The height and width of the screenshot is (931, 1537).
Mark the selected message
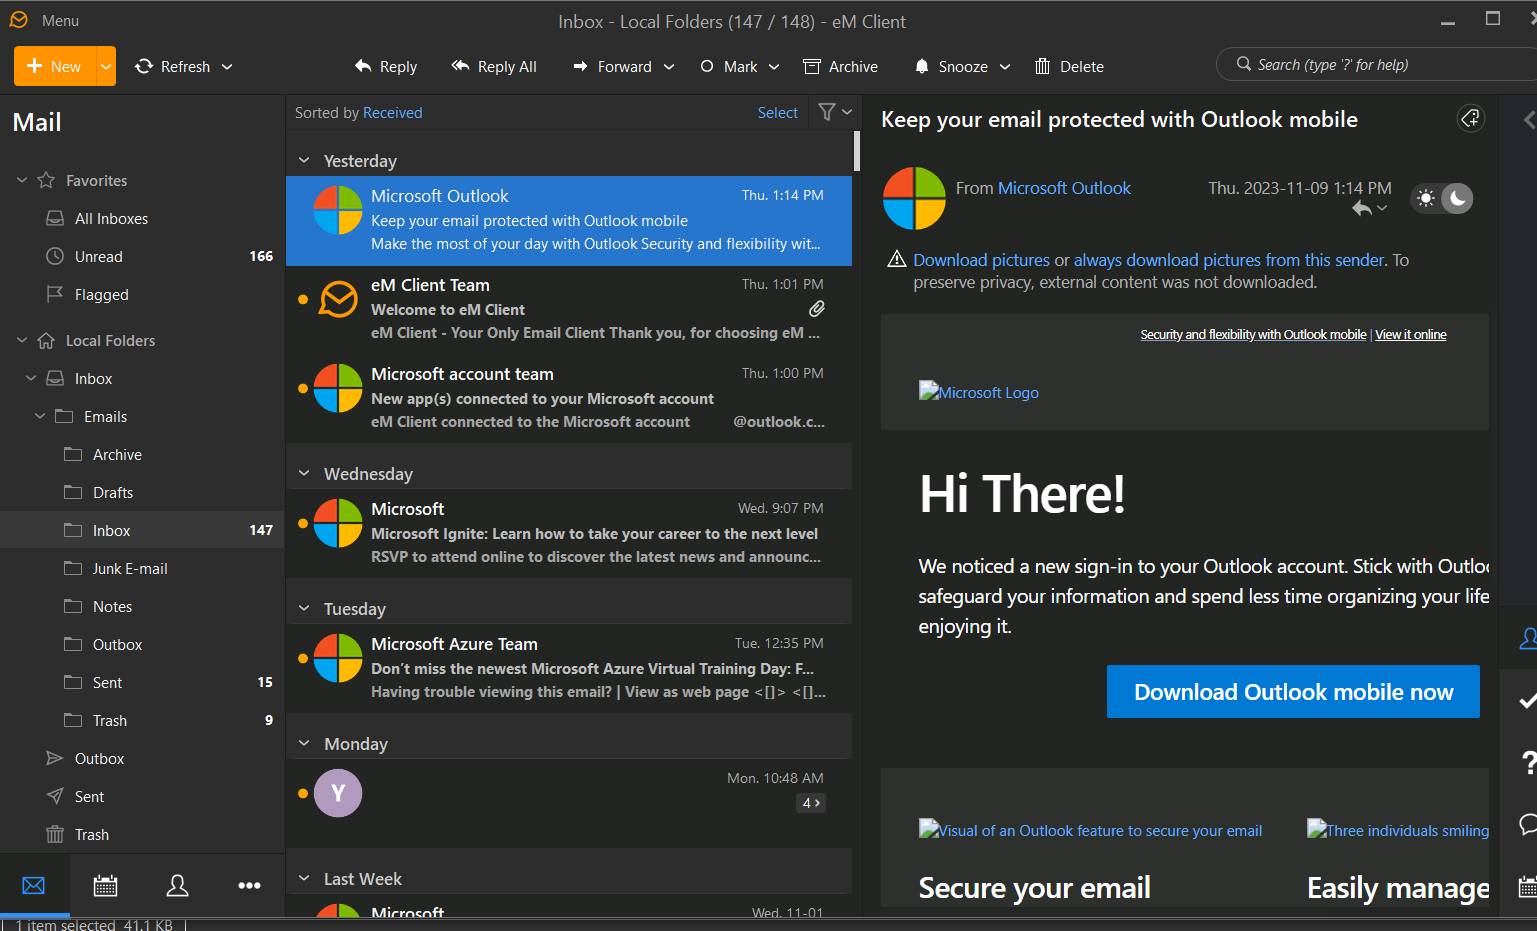click(x=729, y=66)
